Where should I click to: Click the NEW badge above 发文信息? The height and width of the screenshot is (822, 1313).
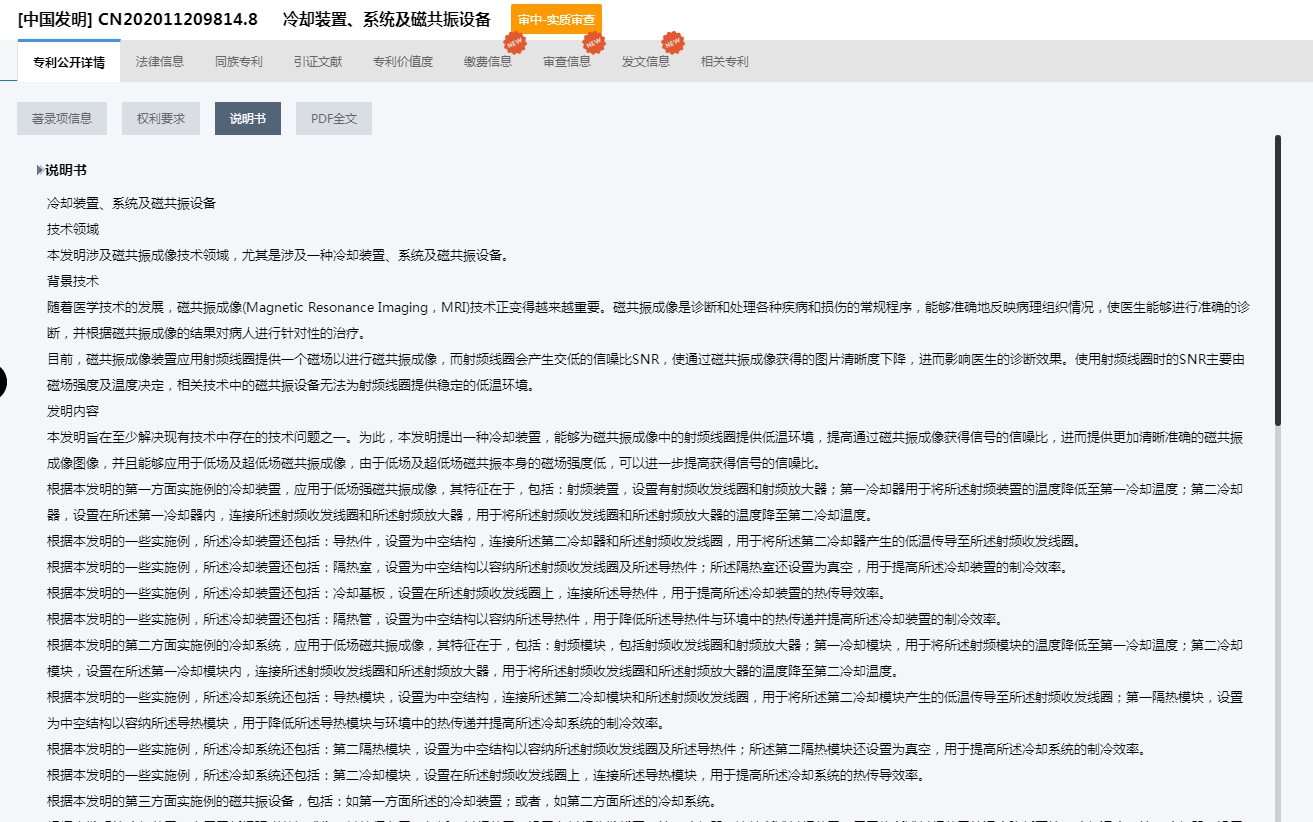pos(672,44)
